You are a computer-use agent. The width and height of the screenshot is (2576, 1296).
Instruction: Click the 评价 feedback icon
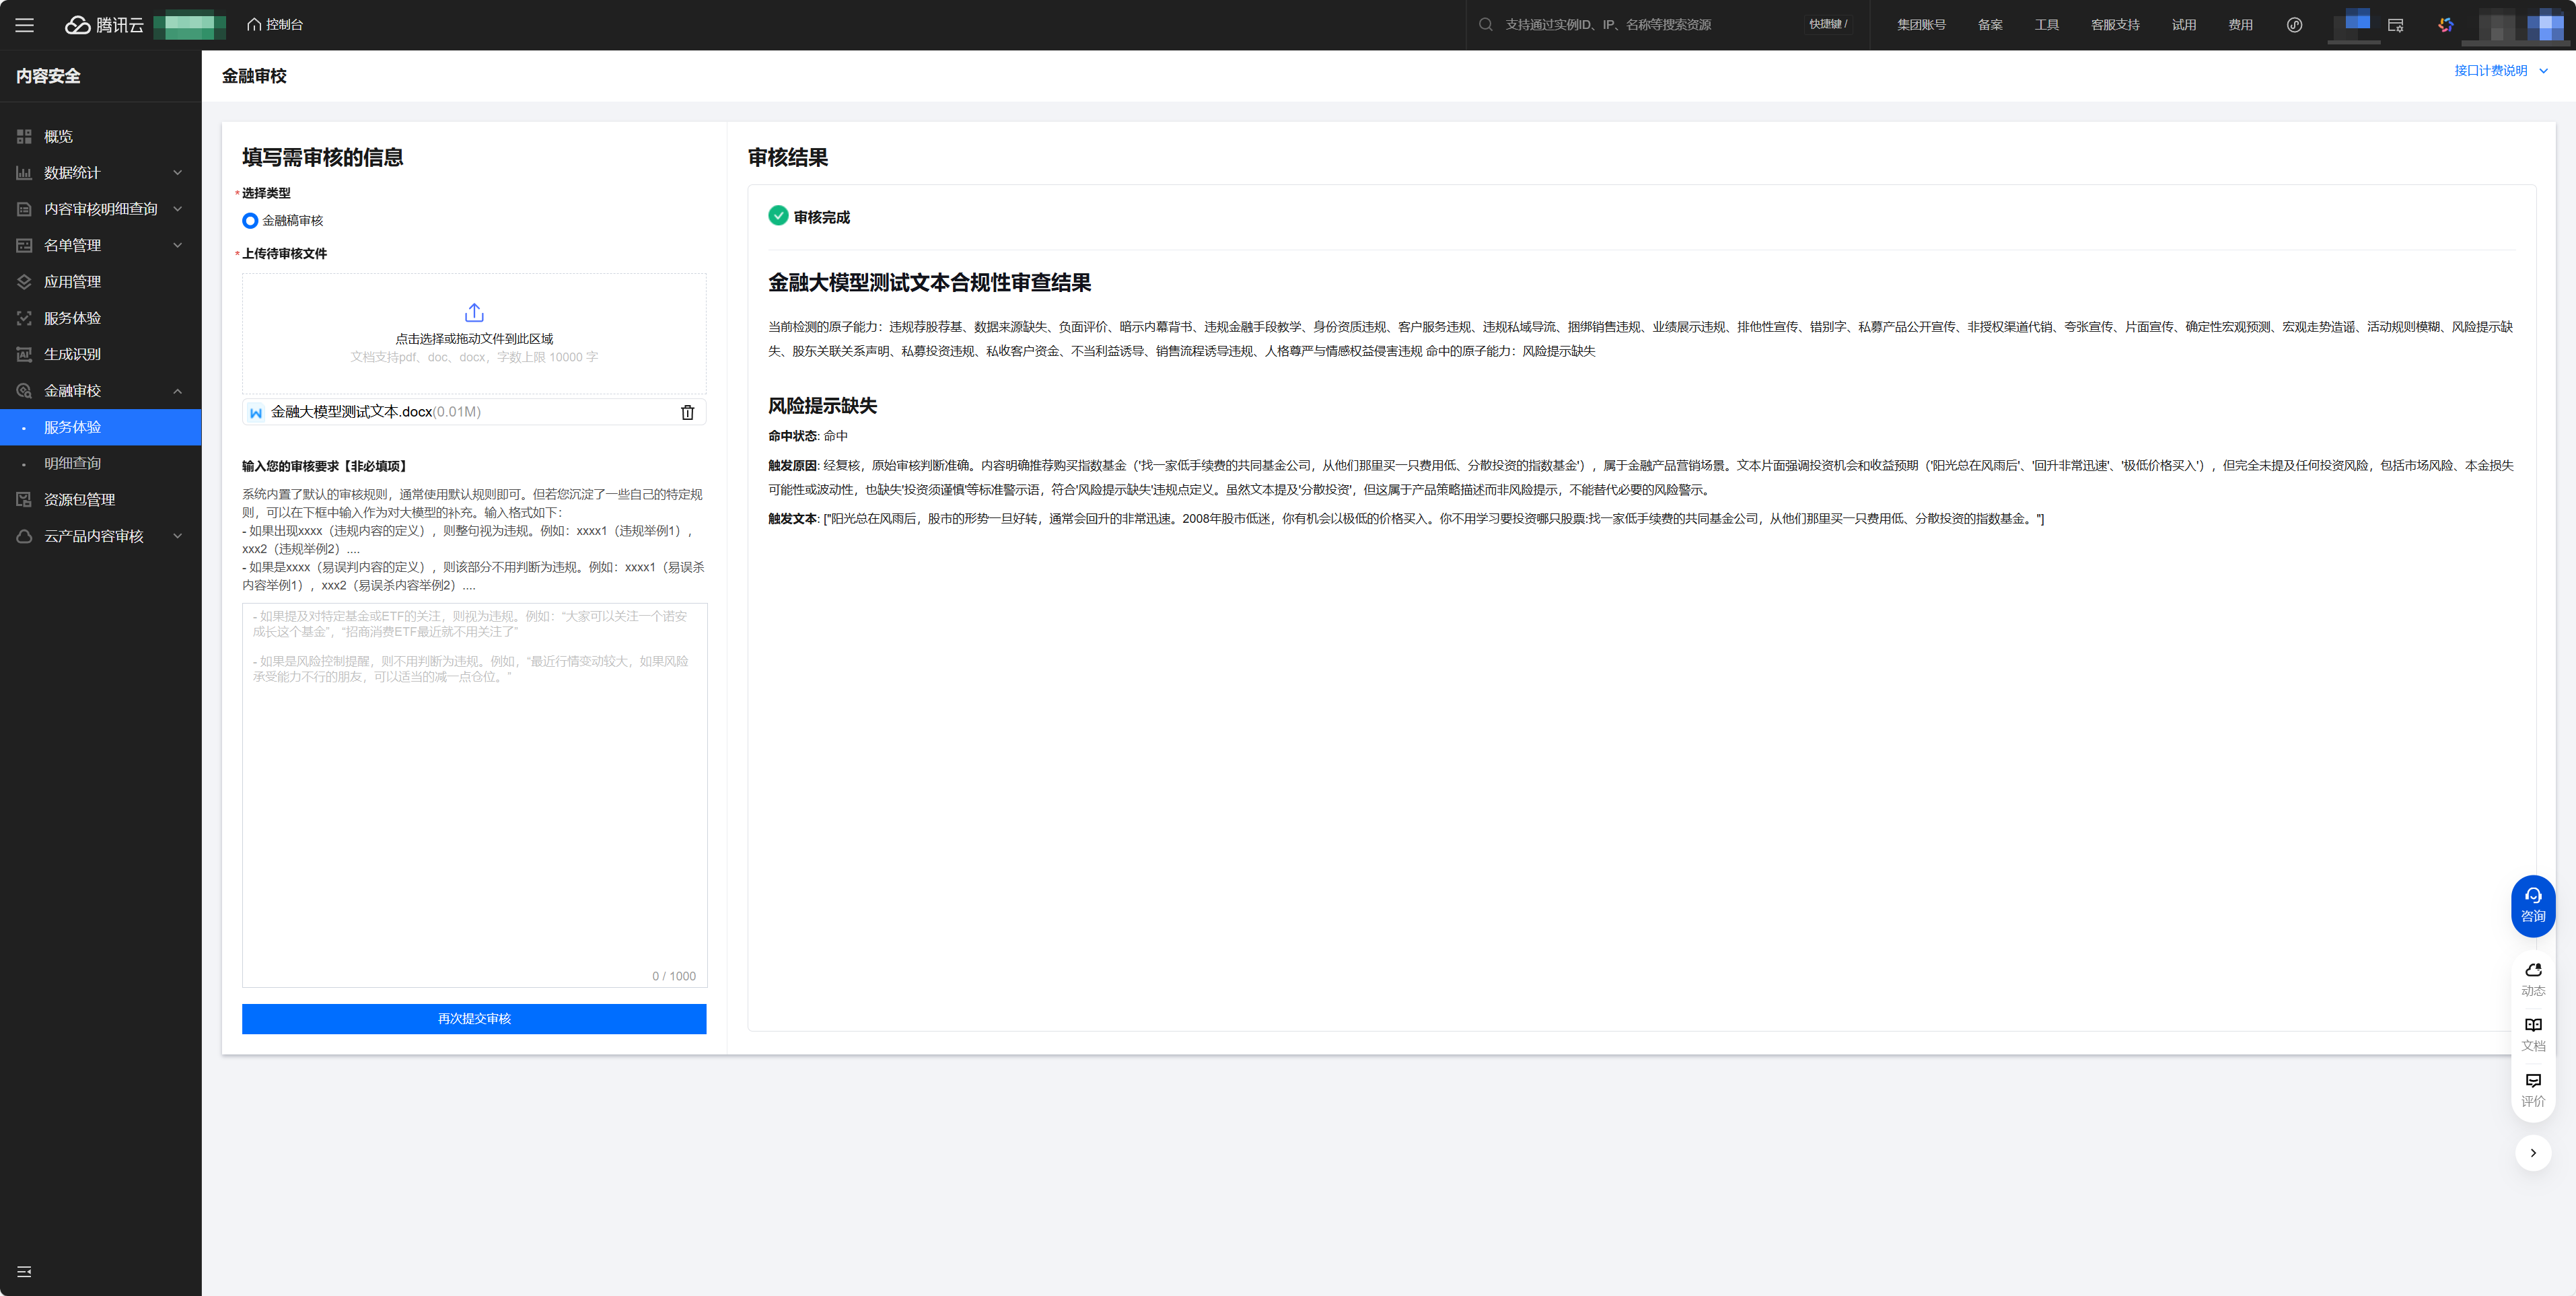pos(2532,1089)
